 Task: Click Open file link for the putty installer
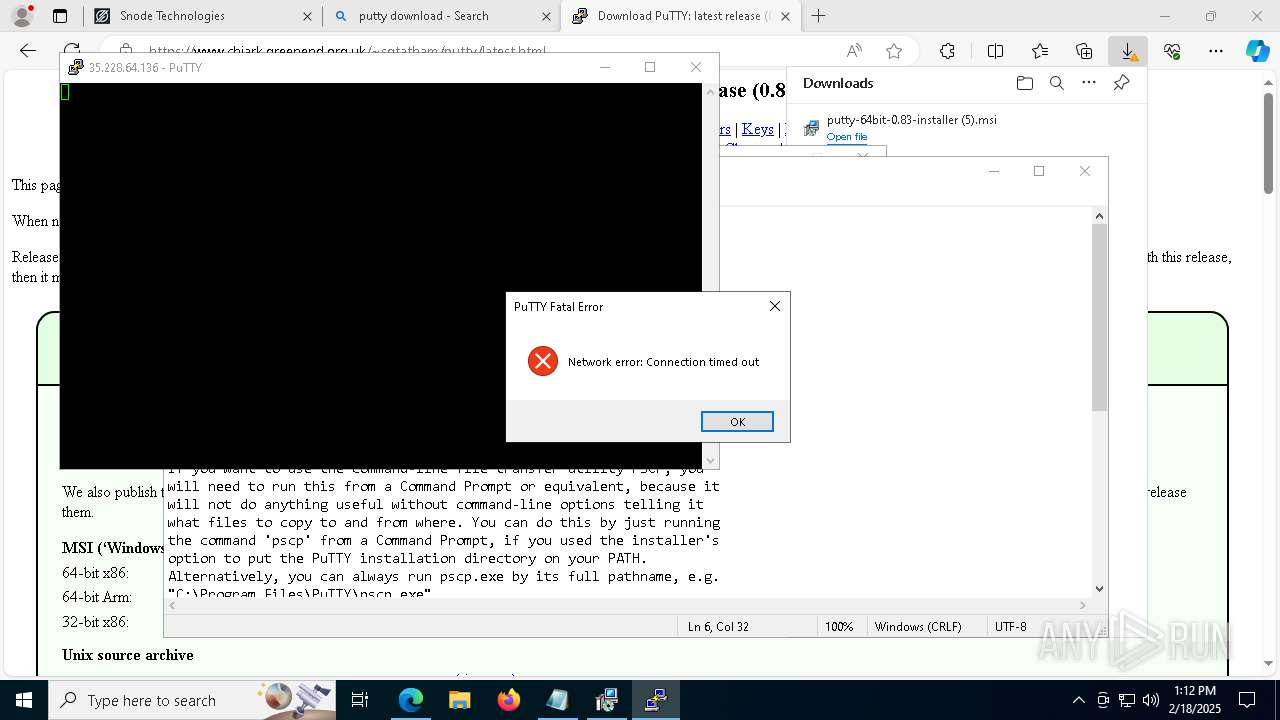coord(847,137)
